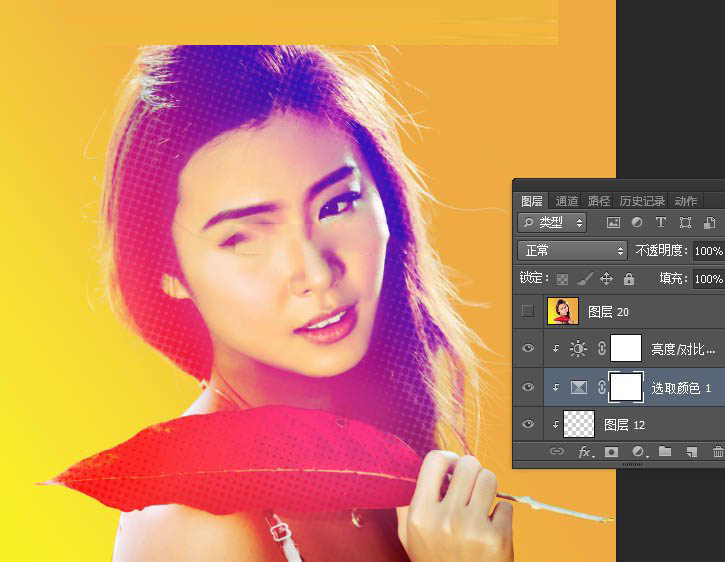725x562 pixels.
Task: Hide the 图层 12 layer
Action: tap(528, 424)
